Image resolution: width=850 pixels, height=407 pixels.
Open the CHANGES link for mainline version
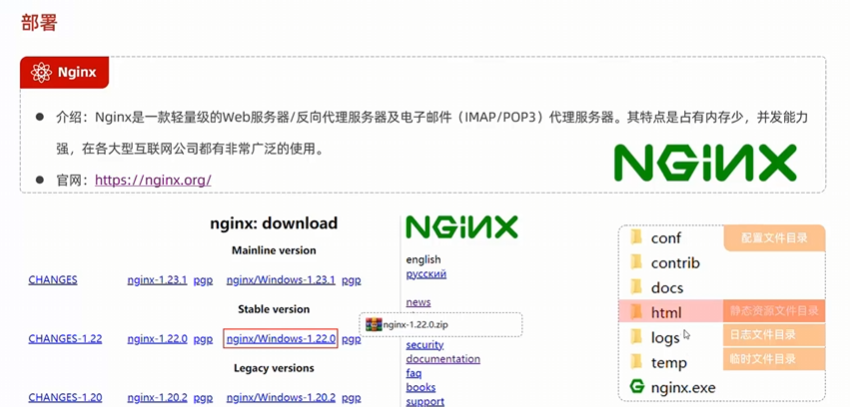click(x=53, y=280)
